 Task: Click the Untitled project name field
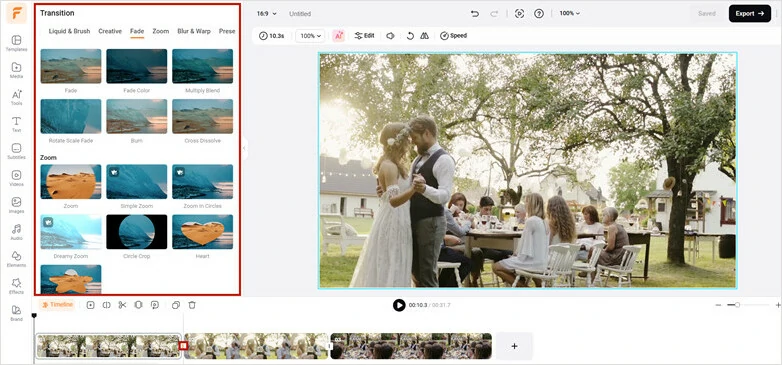point(300,14)
